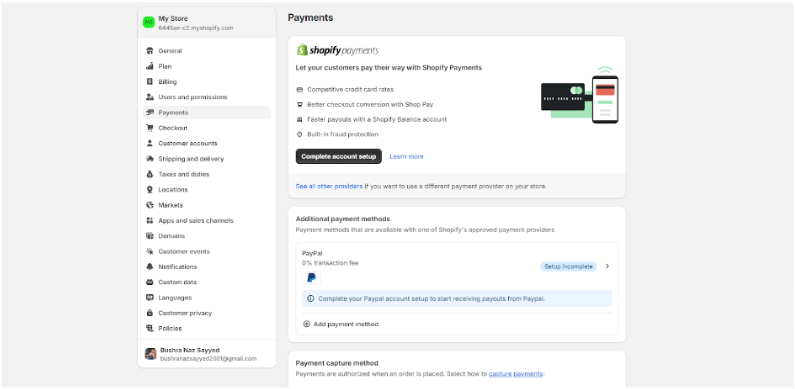
Task: Click the Checkout cart icon
Action: click(x=150, y=128)
